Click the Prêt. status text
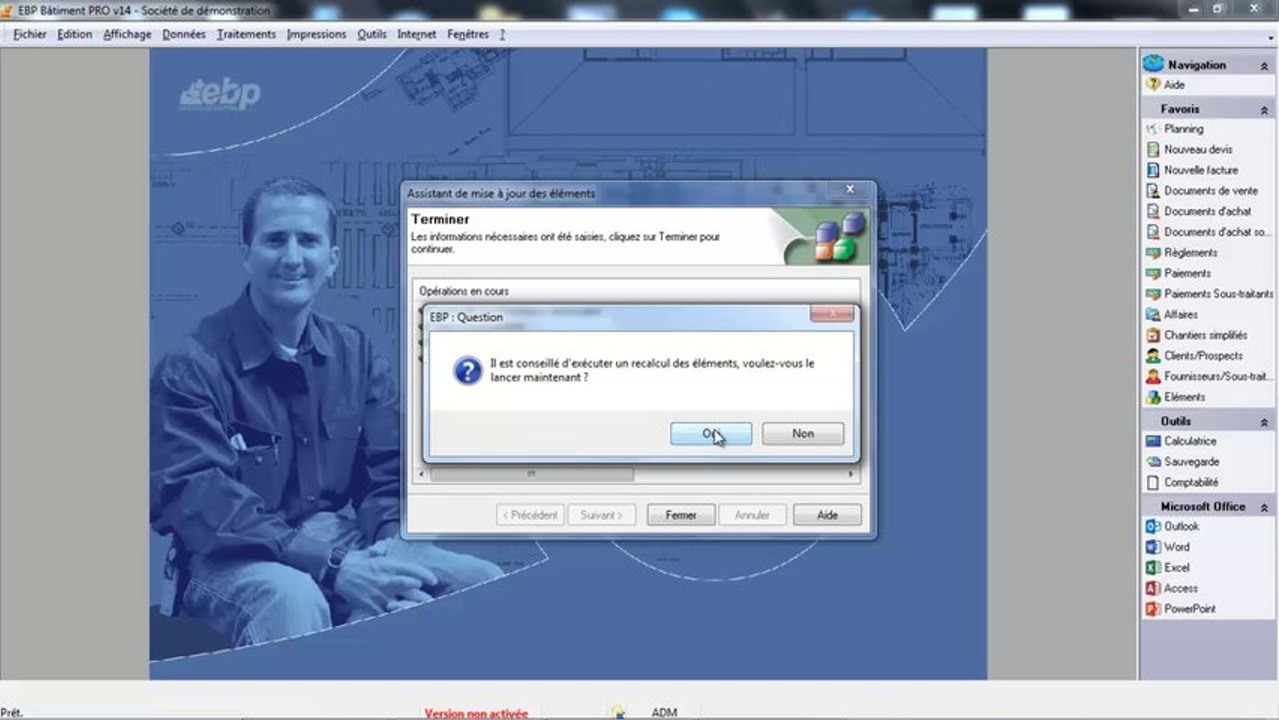 pos(12,713)
